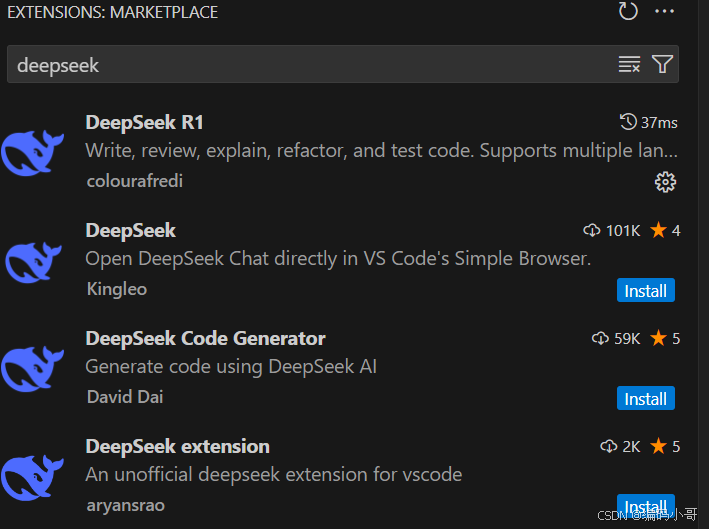The height and width of the screenshot is (529, 709).
Task: Click the Kingleo DeepSeek whale logo
Action: (33, 262)
